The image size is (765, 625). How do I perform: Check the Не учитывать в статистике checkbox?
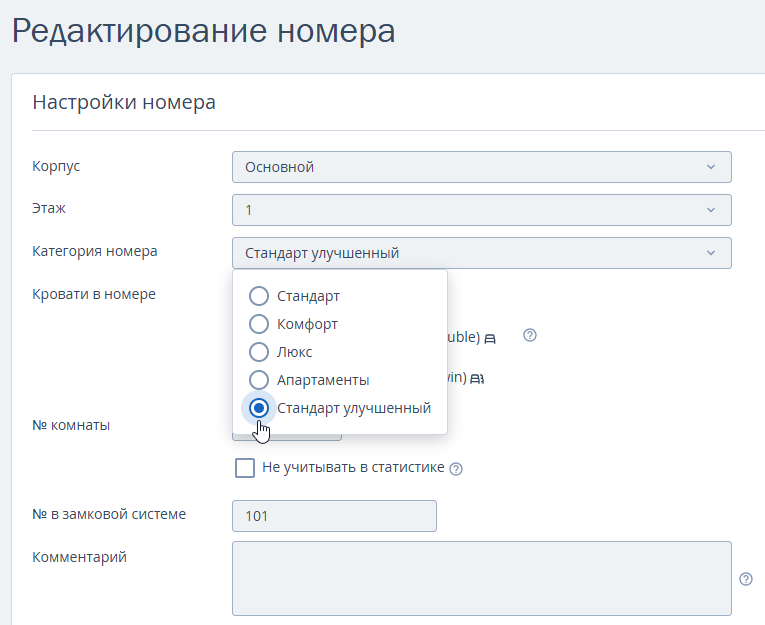coord(245,468)
